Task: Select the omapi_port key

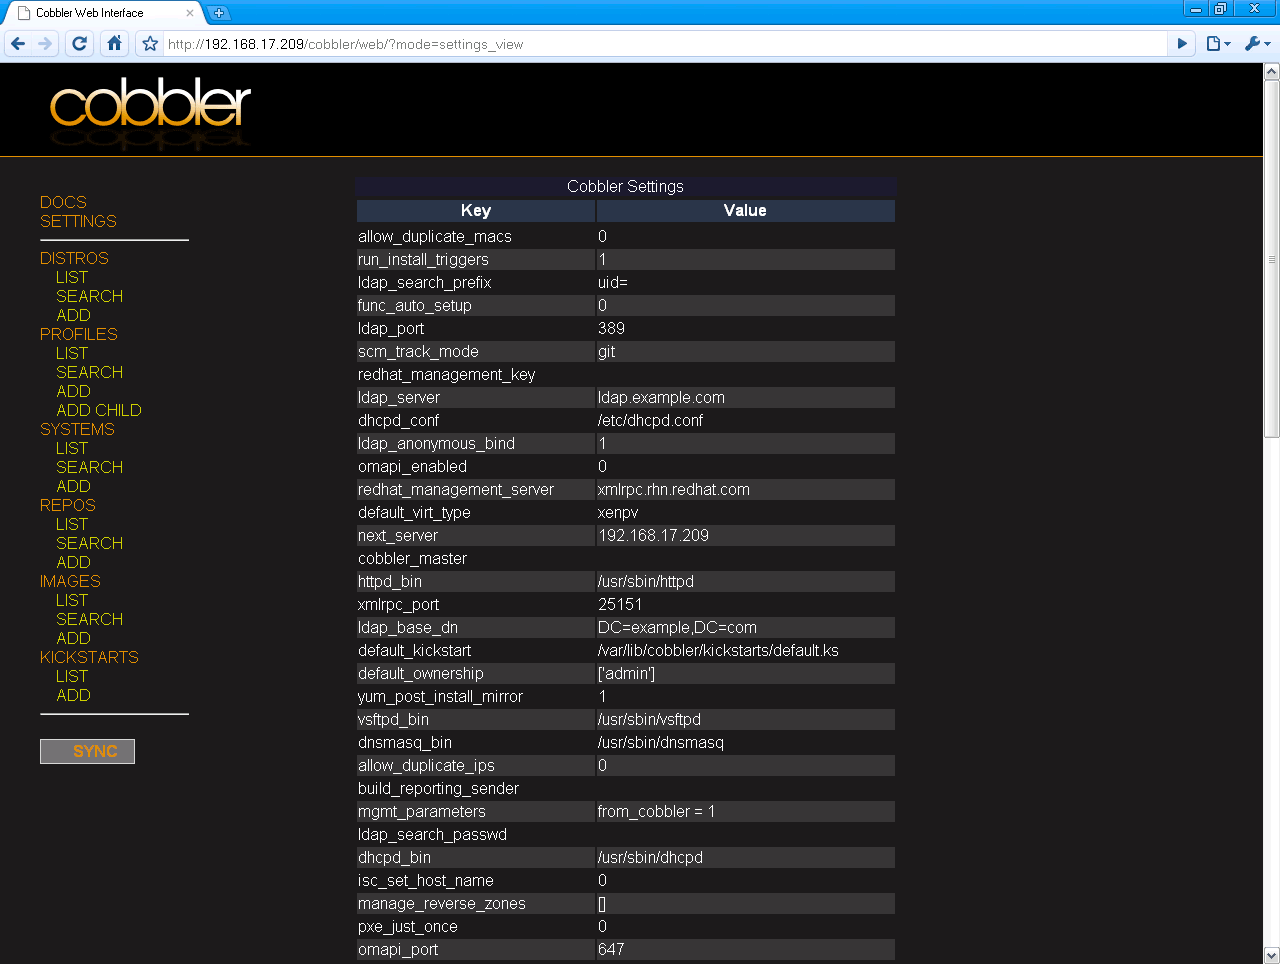Action: pyautogui.click(x=398, y=950)
